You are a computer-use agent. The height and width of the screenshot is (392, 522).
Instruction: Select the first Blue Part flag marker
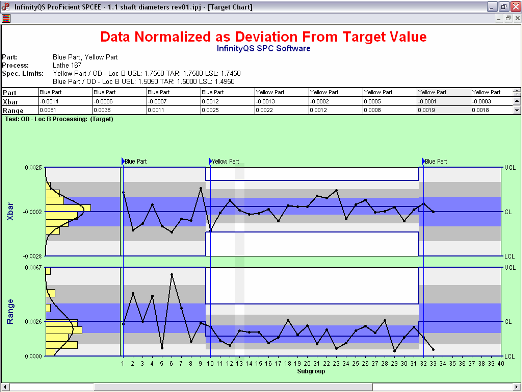pos(123,161)
